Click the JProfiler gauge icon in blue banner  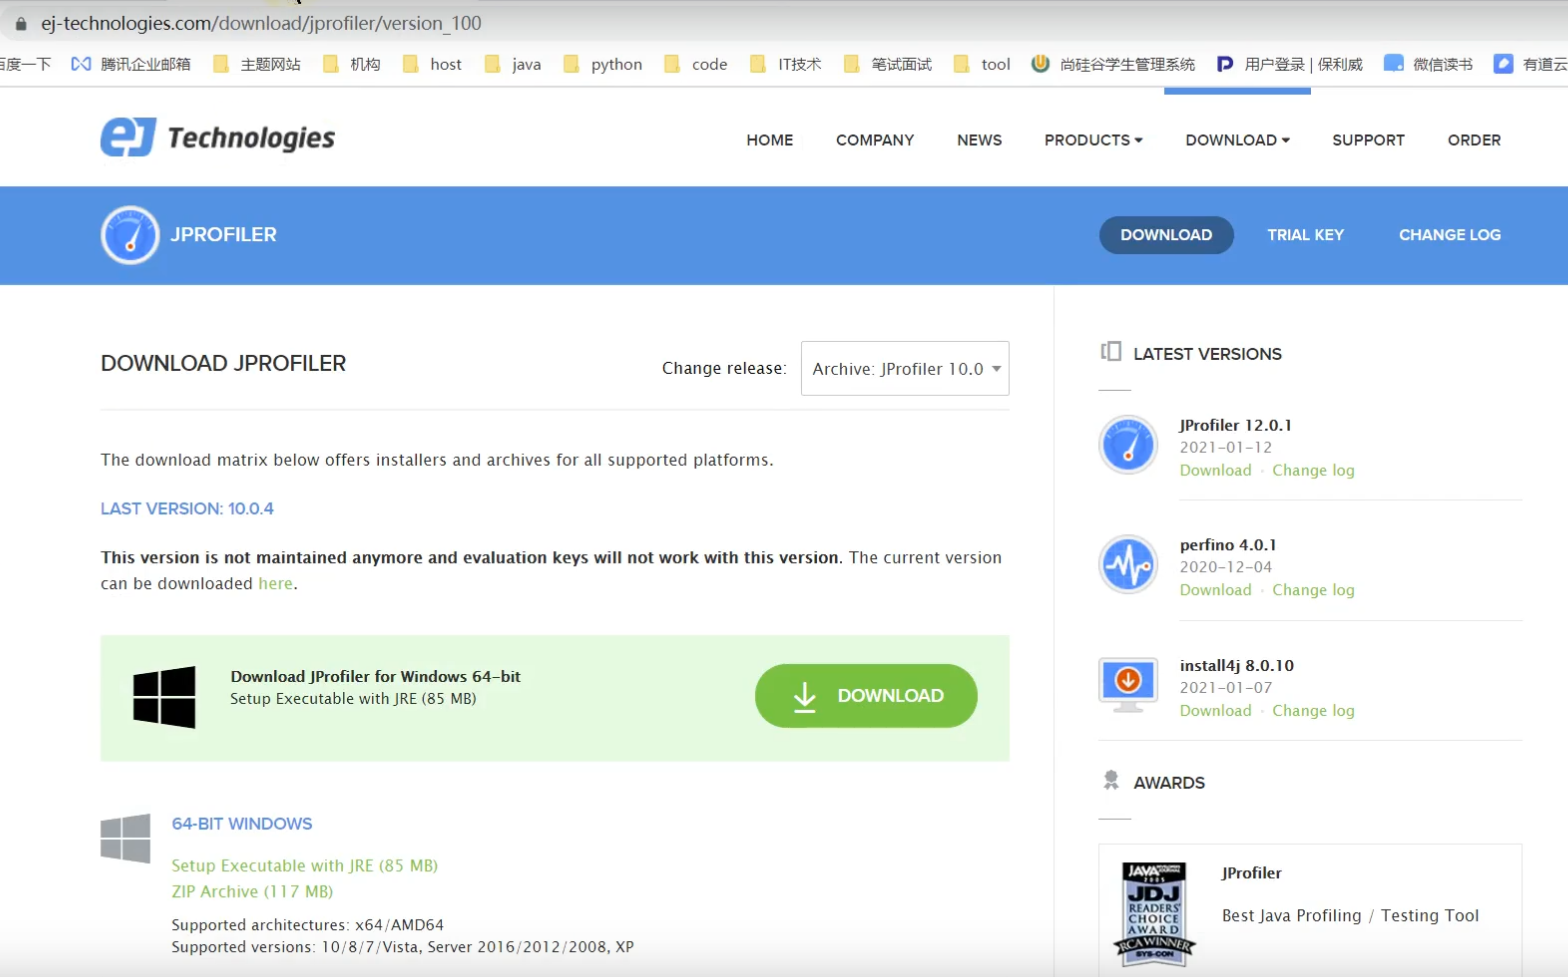(130, 235)
